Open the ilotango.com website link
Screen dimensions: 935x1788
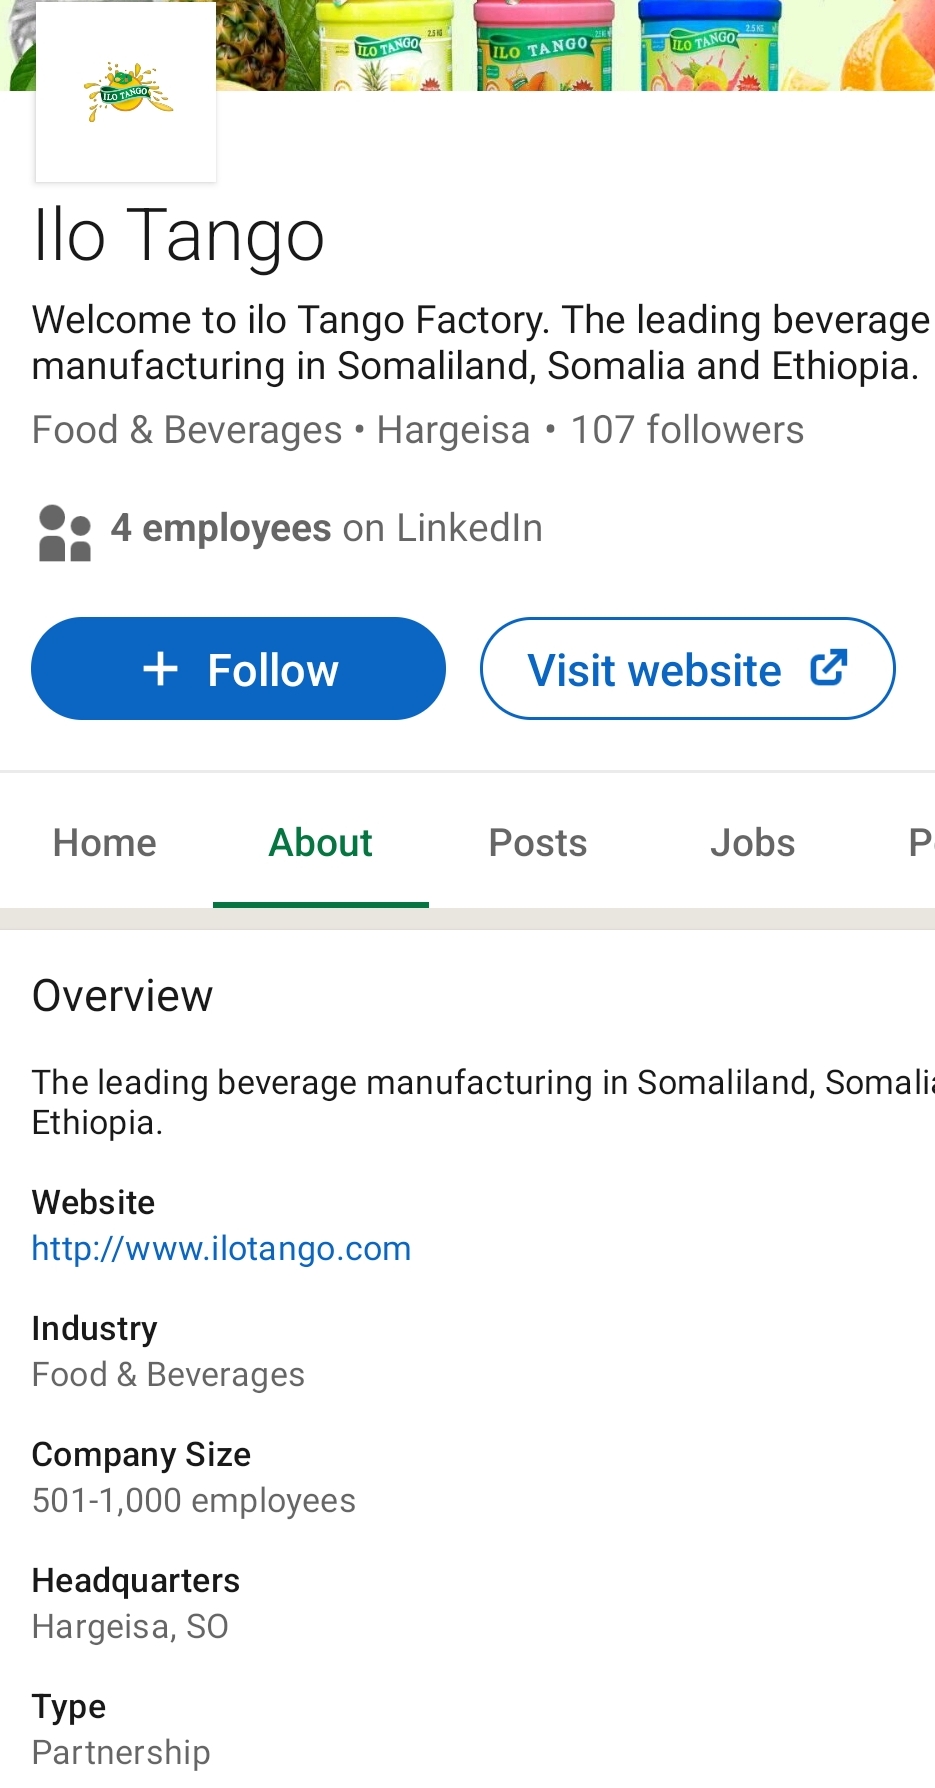click(x=221, y=1249)
